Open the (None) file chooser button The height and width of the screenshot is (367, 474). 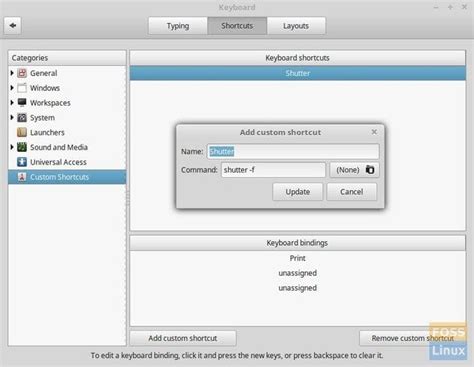click(354, 170)
